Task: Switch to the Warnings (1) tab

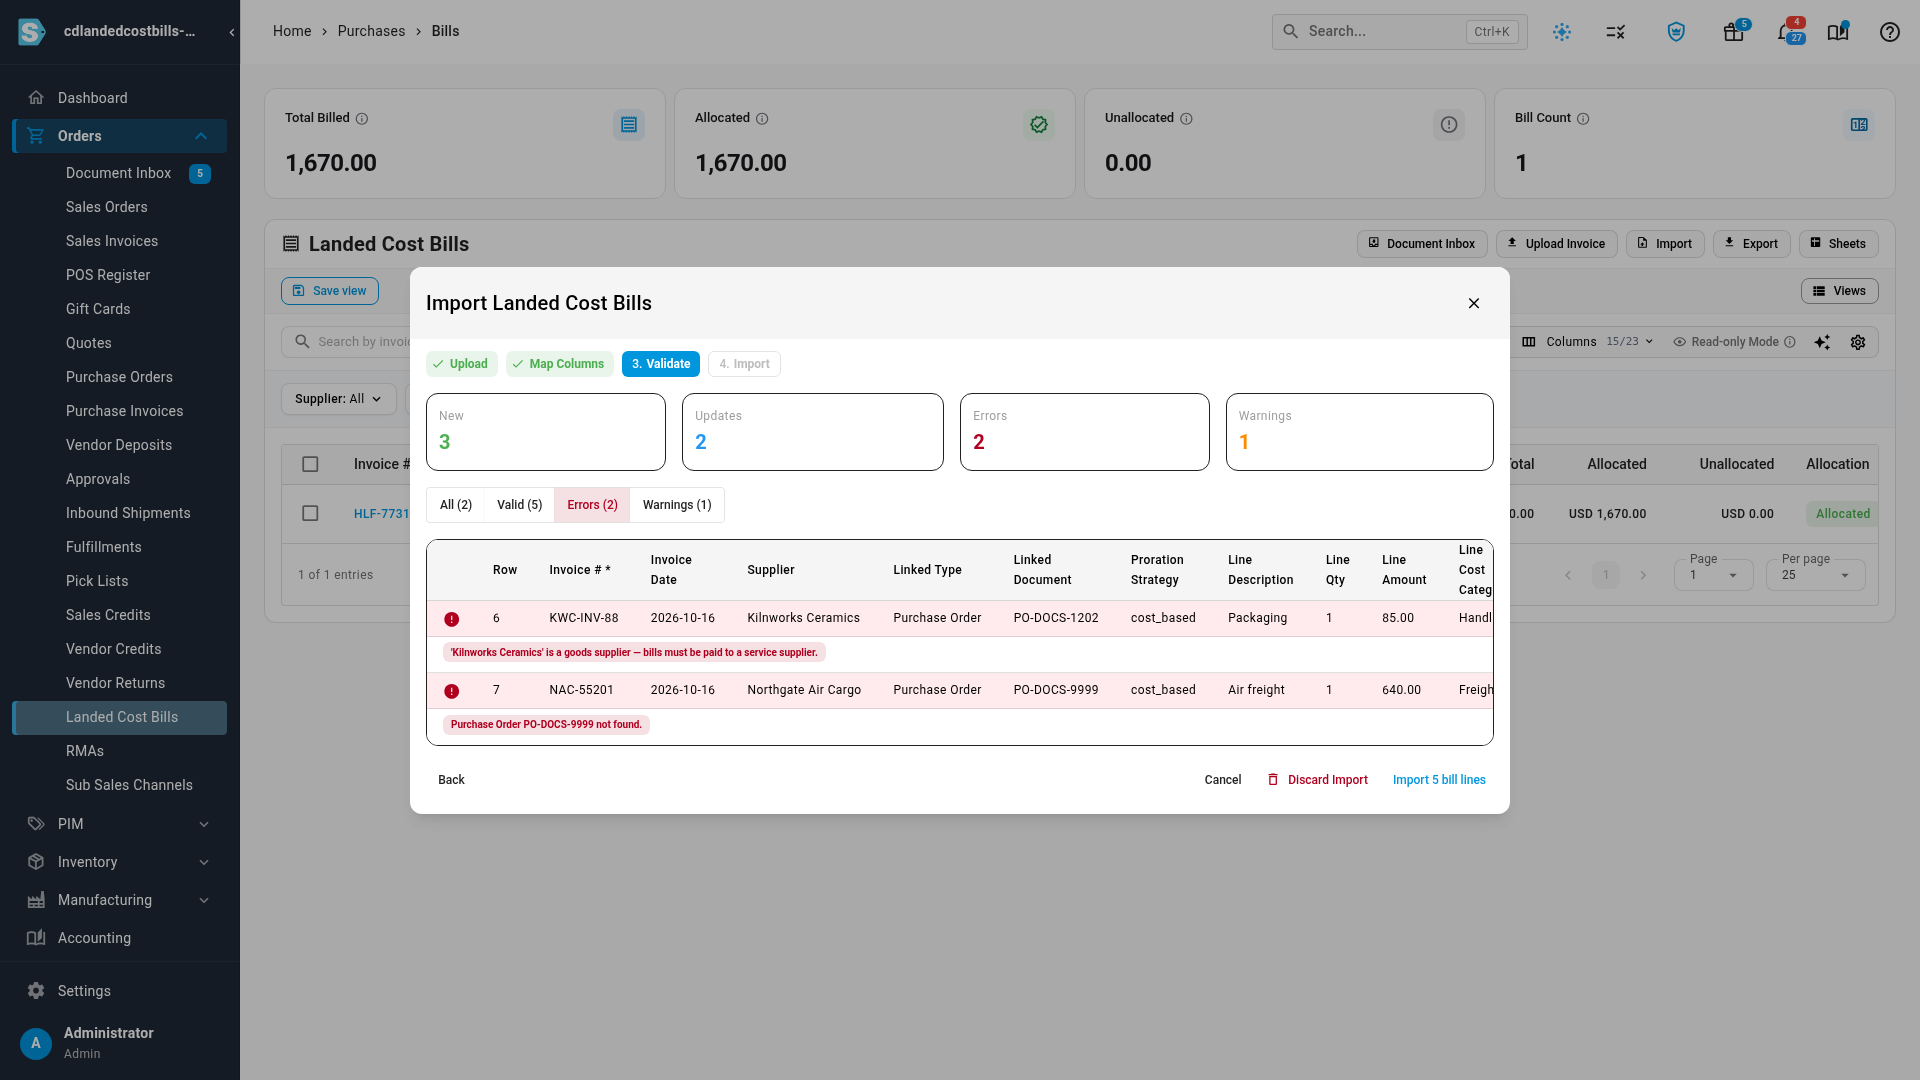Action: [x=677, y=505]
